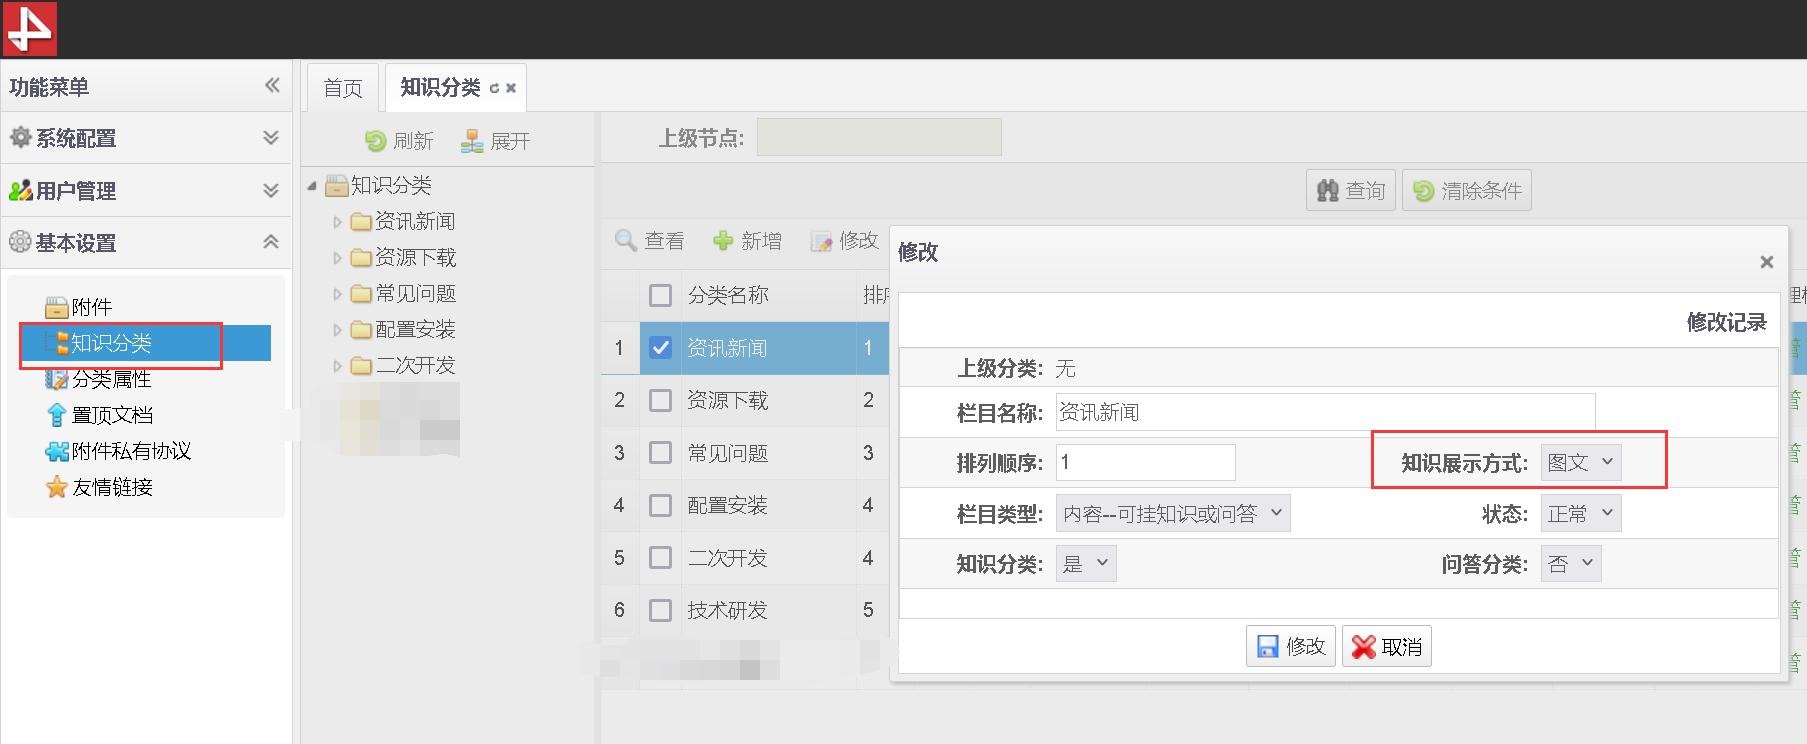
Task: Click the floppy-disk save icon in dialog
Action: click(x=1267, y=646)
